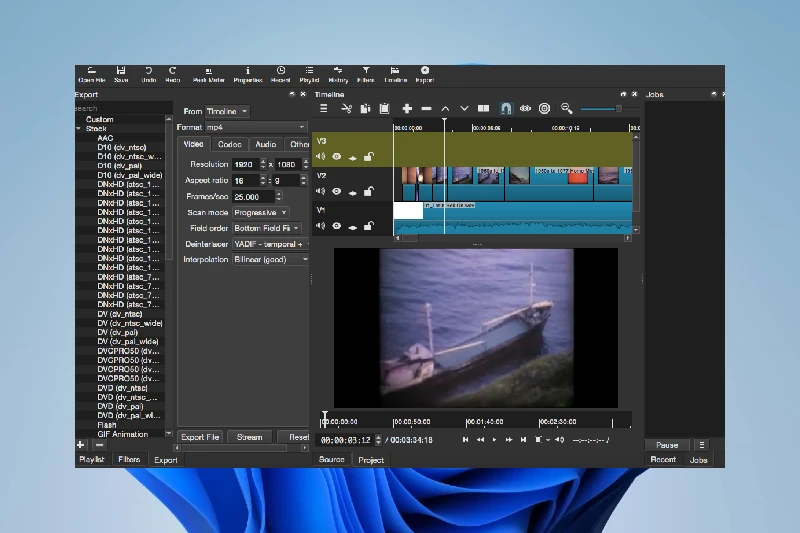Toggle Ripple All Tracks target icon

(x=544, y=109)
